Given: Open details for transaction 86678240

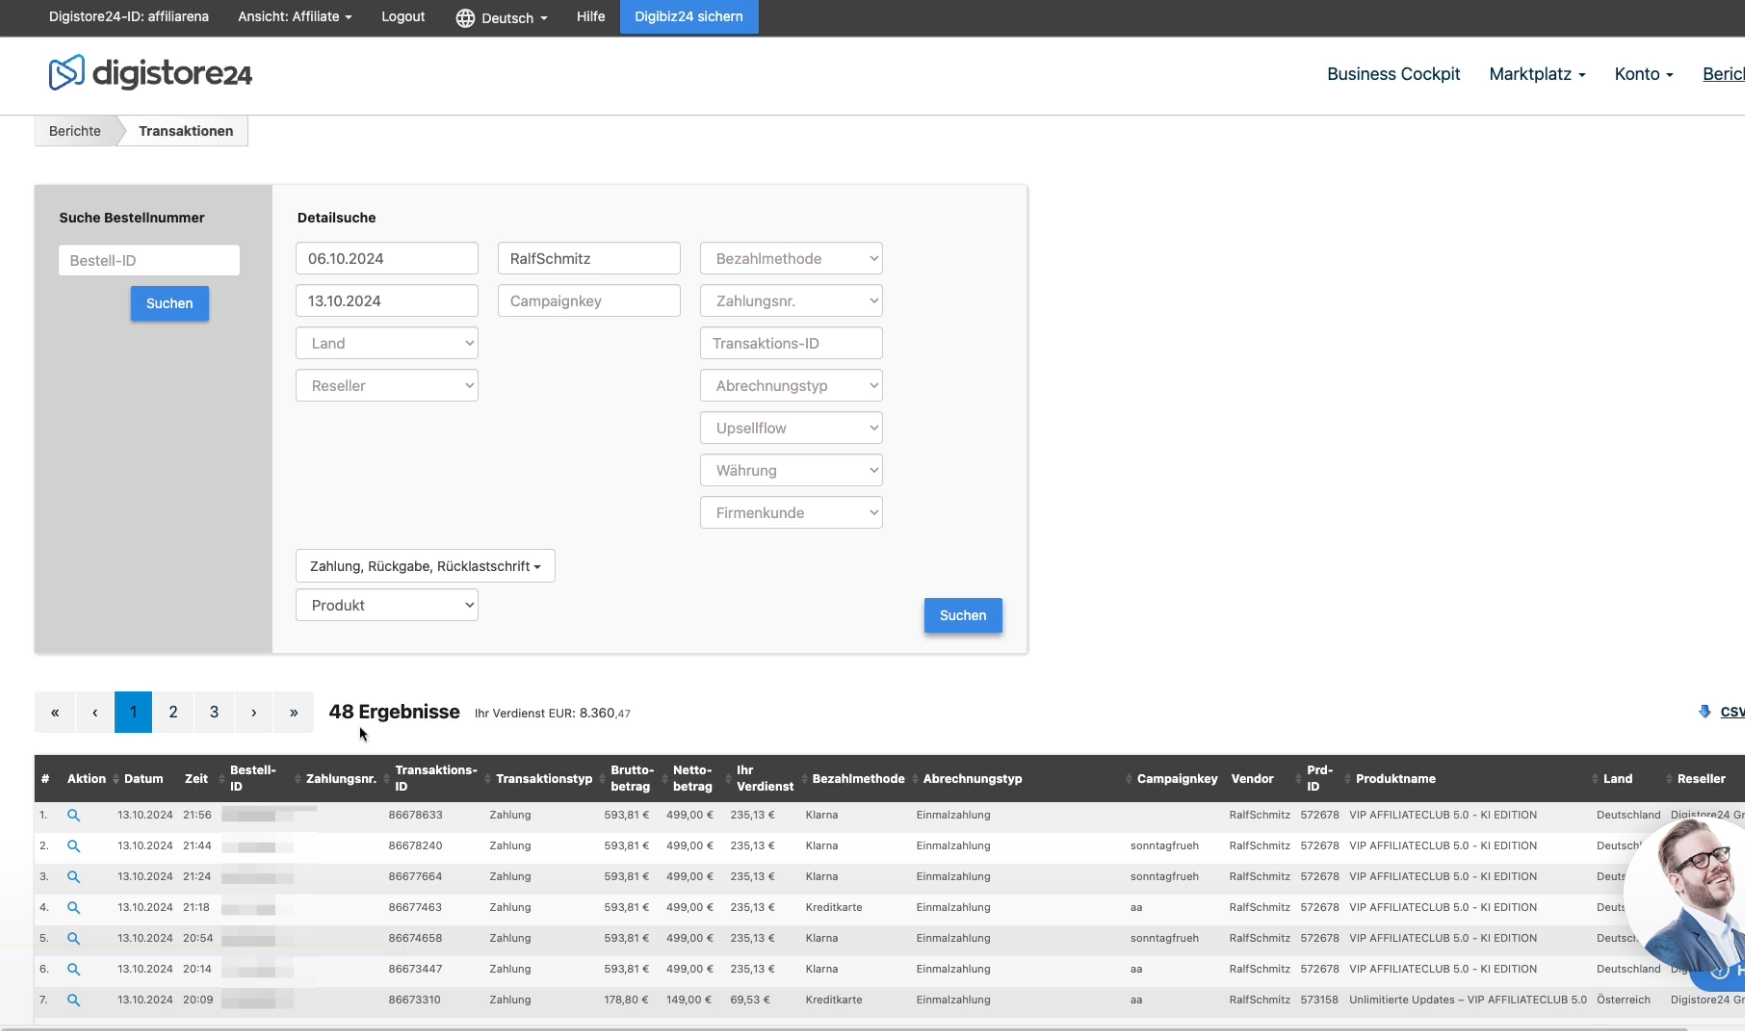Looking at the screenshot, I should click(x=73, y=846).
